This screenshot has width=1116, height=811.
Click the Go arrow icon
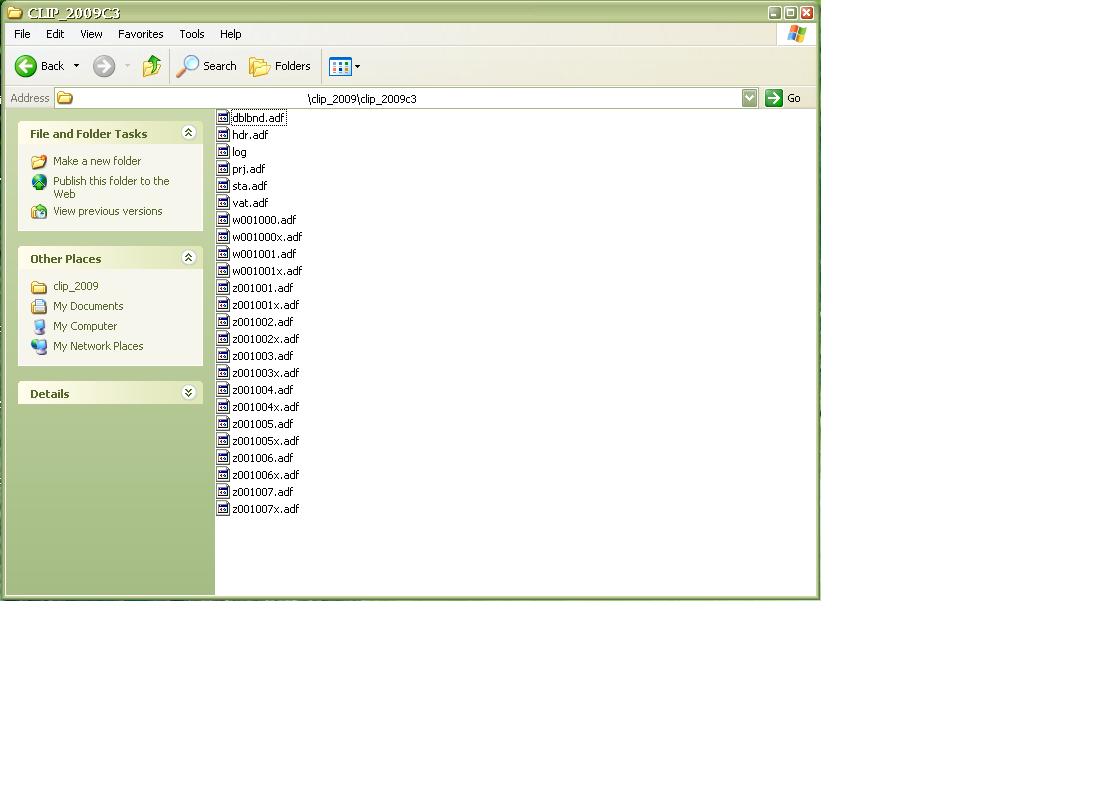(775, 98)
